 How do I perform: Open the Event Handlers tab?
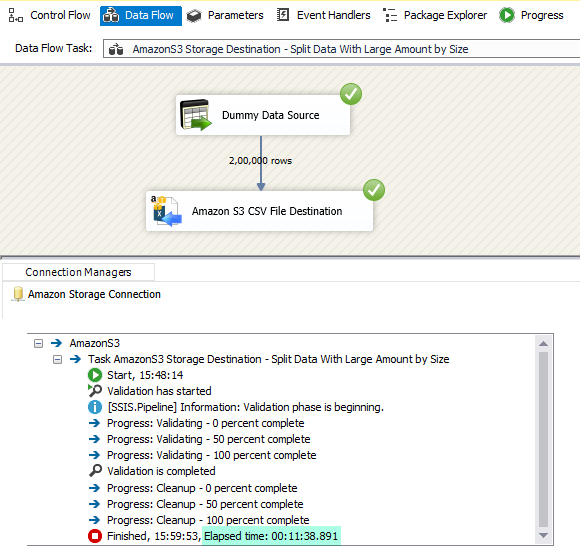pos(324,16)
